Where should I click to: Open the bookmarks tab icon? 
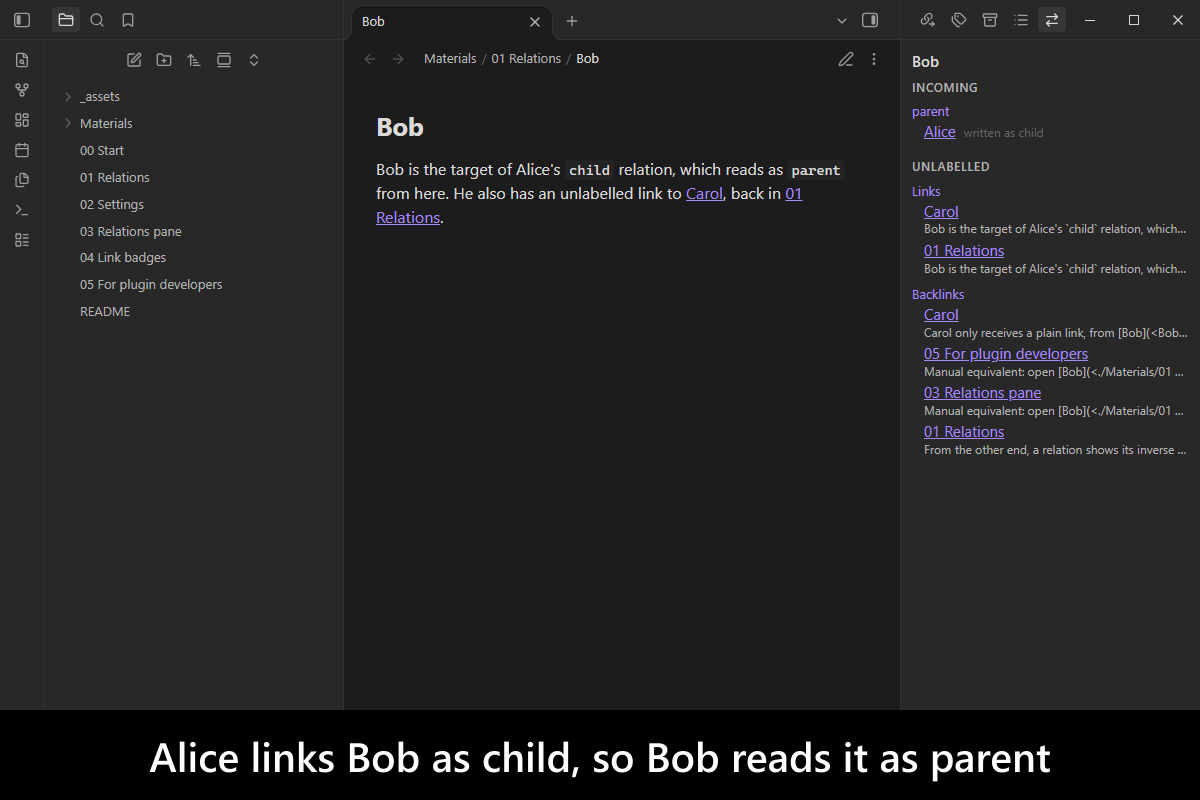[x=128, y=20]
